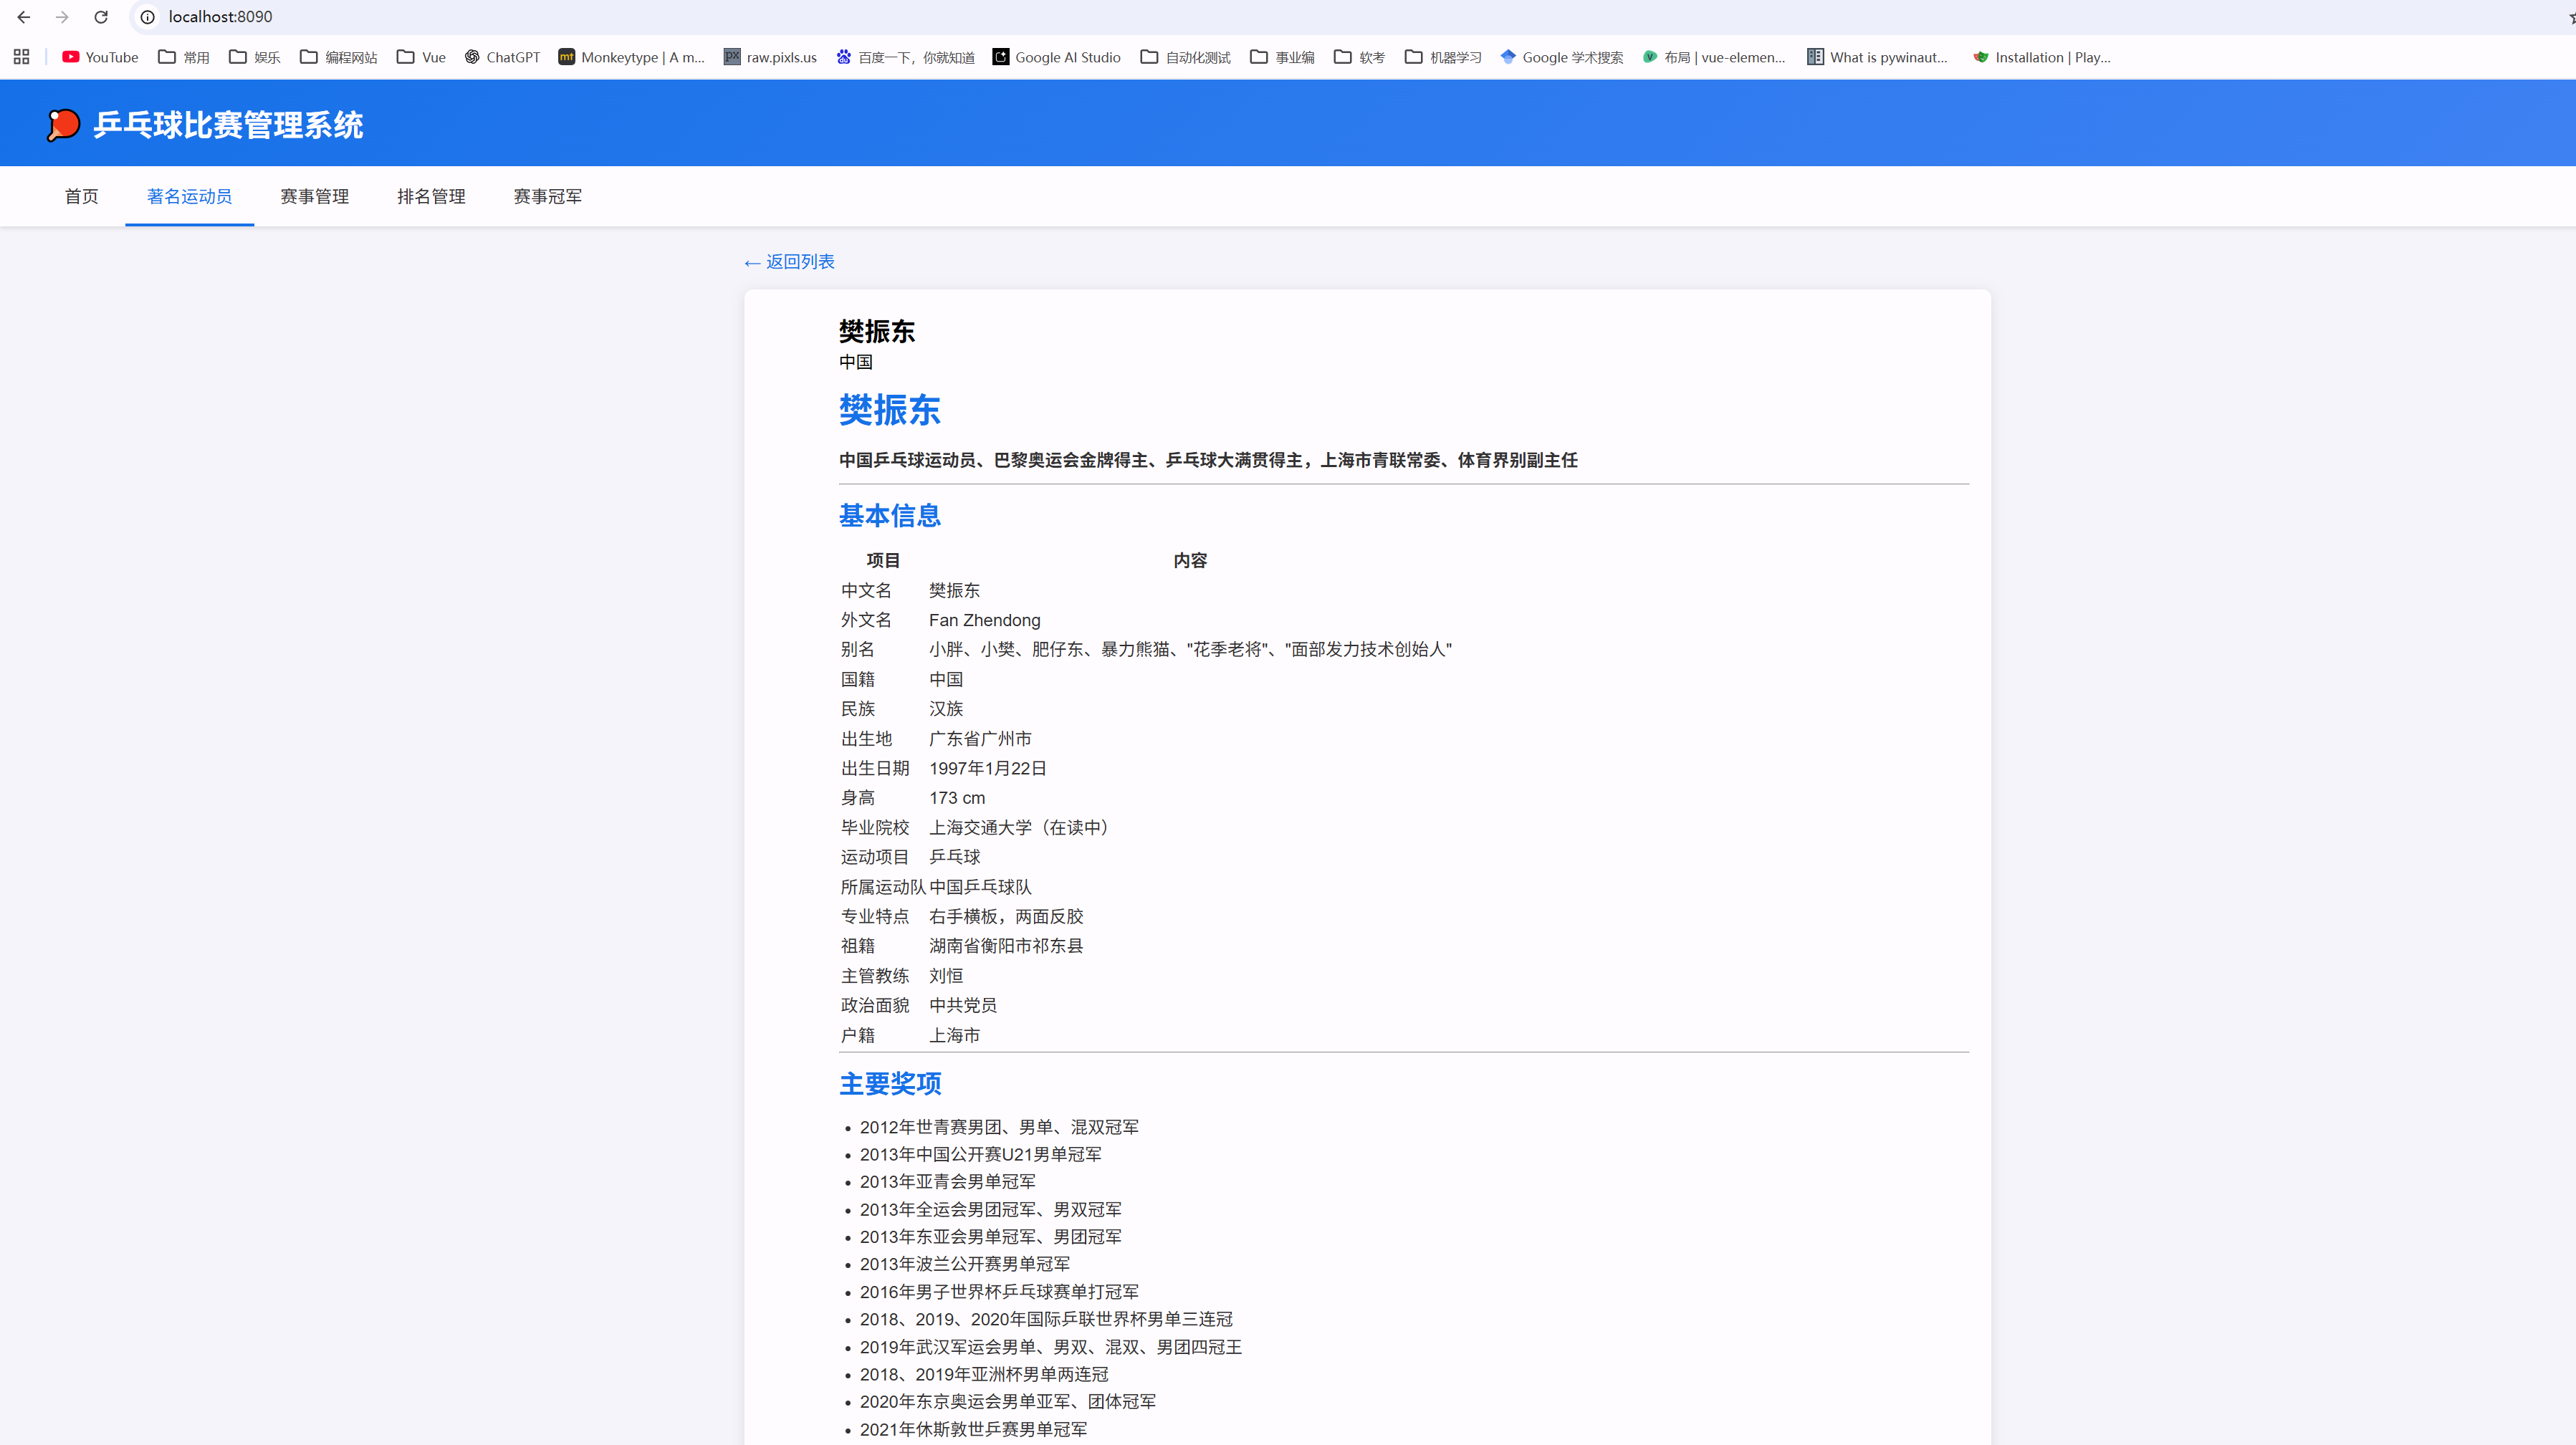Click the browser forward arrow

coord(62,17)
